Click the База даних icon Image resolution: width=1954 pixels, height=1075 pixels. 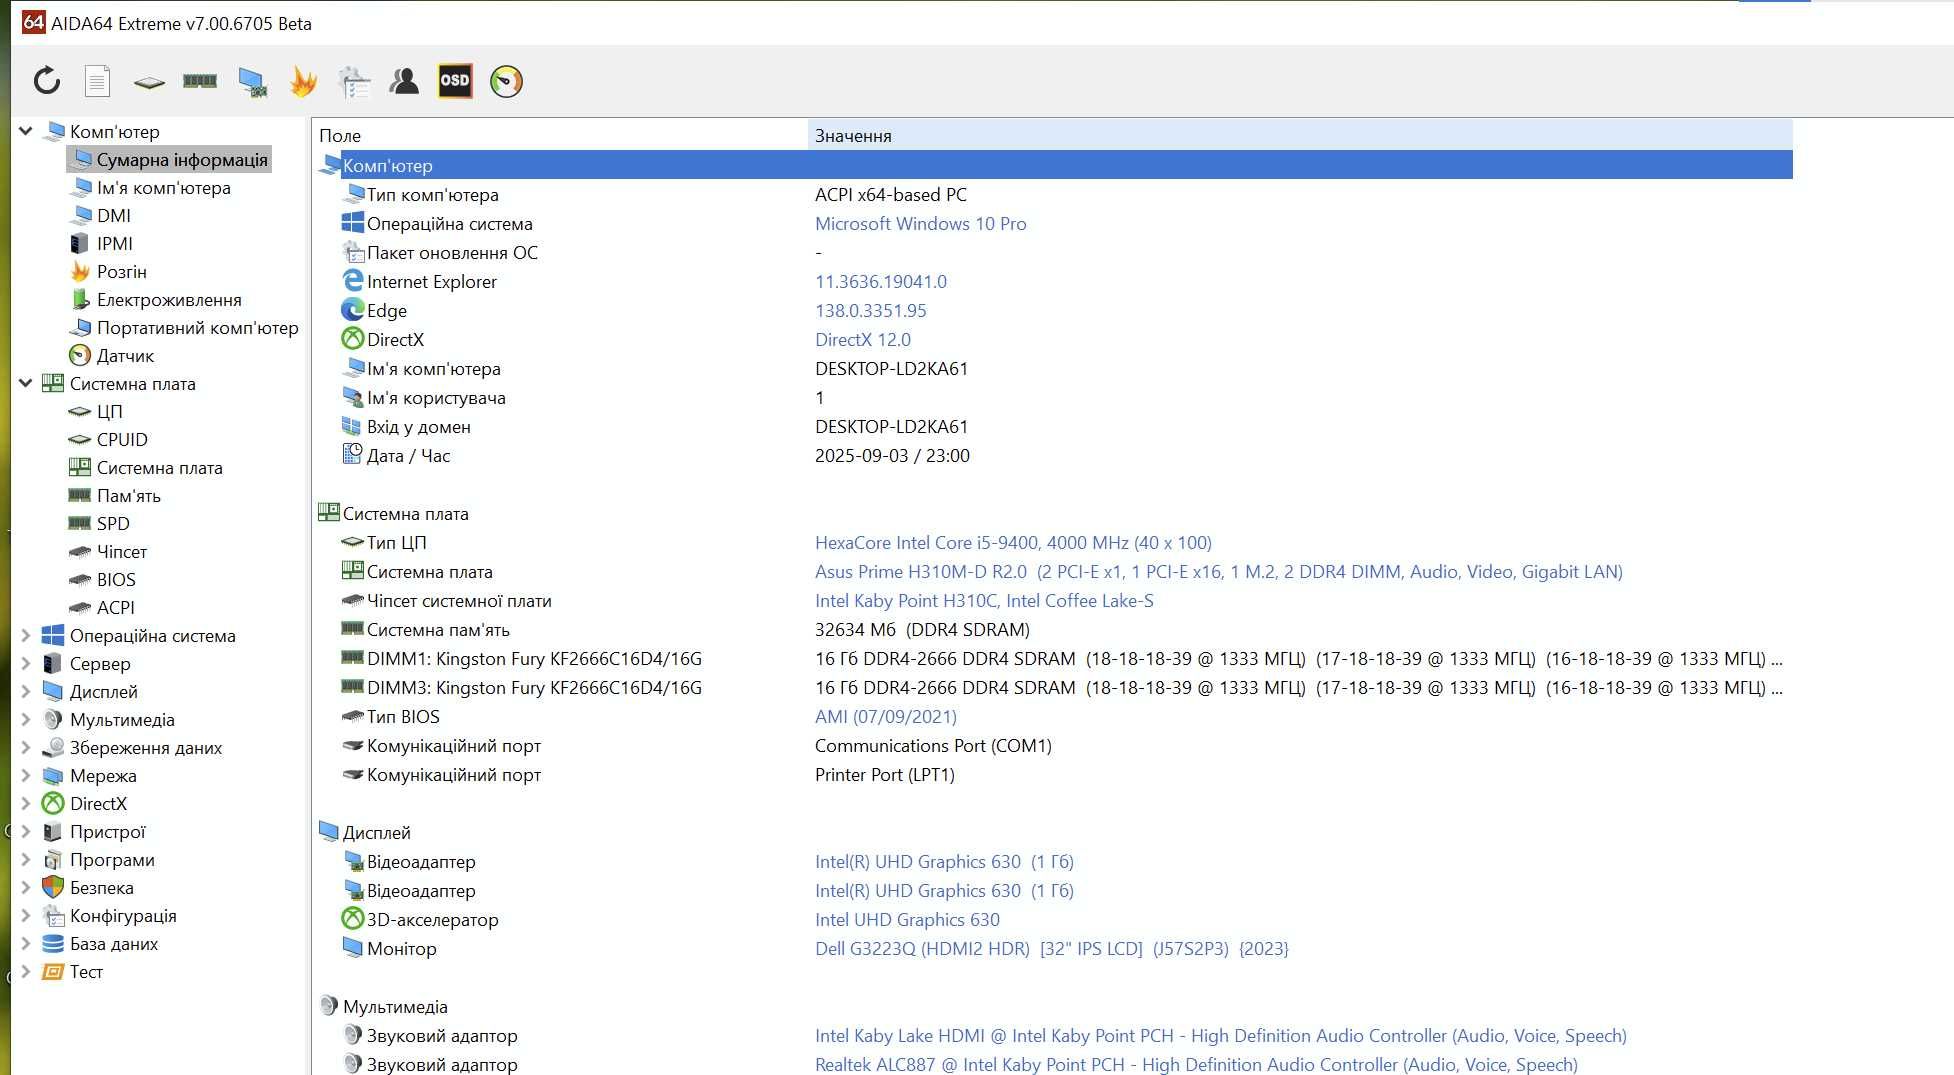[53, 944]
